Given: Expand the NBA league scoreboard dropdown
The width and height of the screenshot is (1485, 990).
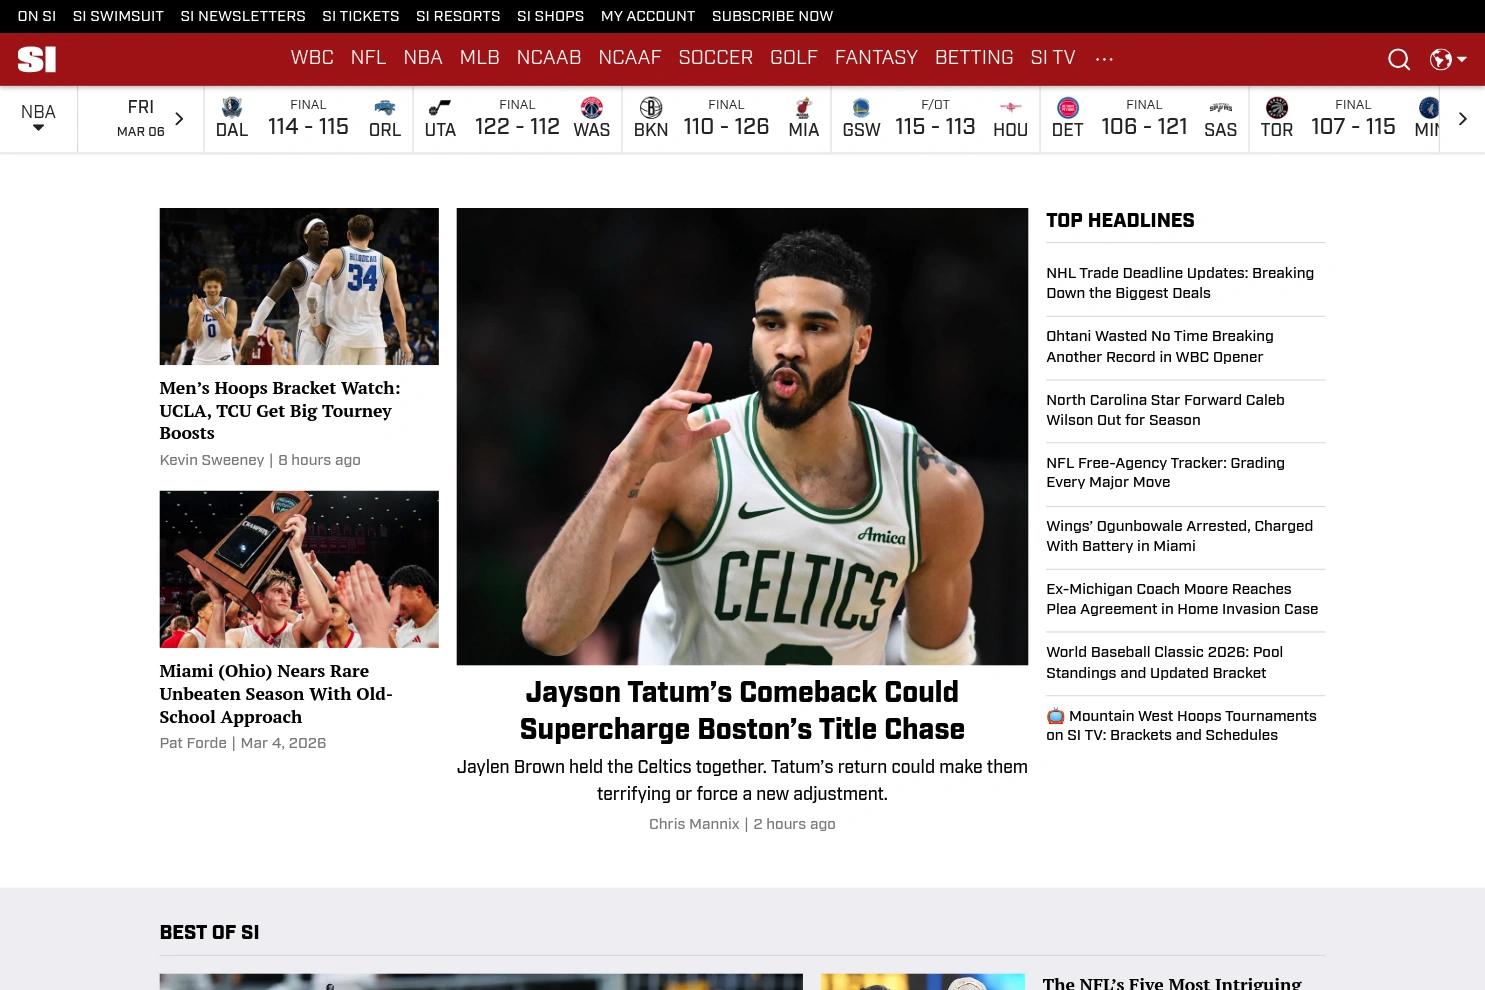Looking at the screenshot, I should 38,119.
